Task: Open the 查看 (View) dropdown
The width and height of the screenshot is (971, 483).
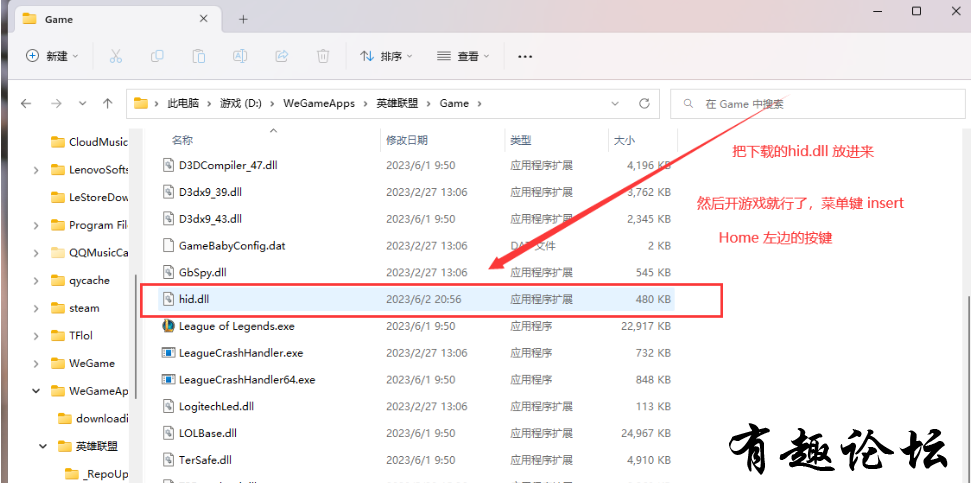Action: click(x=465, y=56)
